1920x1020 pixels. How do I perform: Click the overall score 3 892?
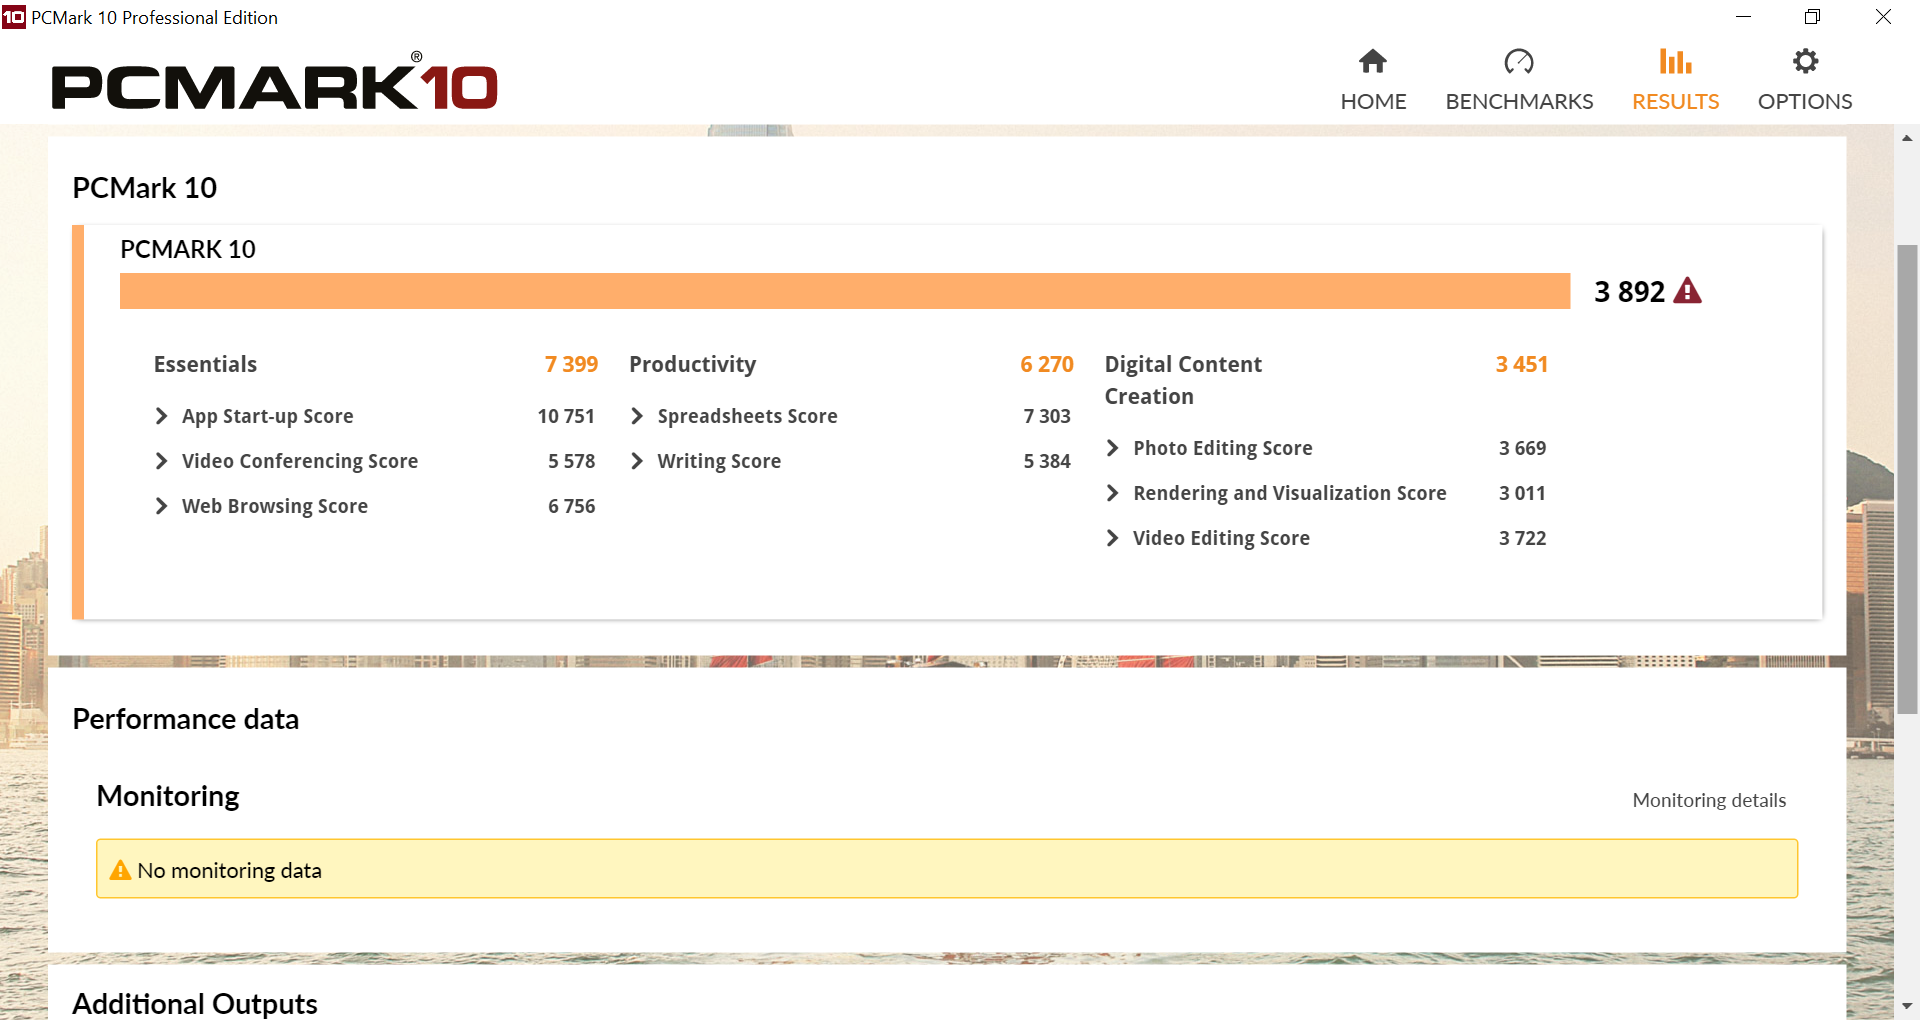(1629, 291)
